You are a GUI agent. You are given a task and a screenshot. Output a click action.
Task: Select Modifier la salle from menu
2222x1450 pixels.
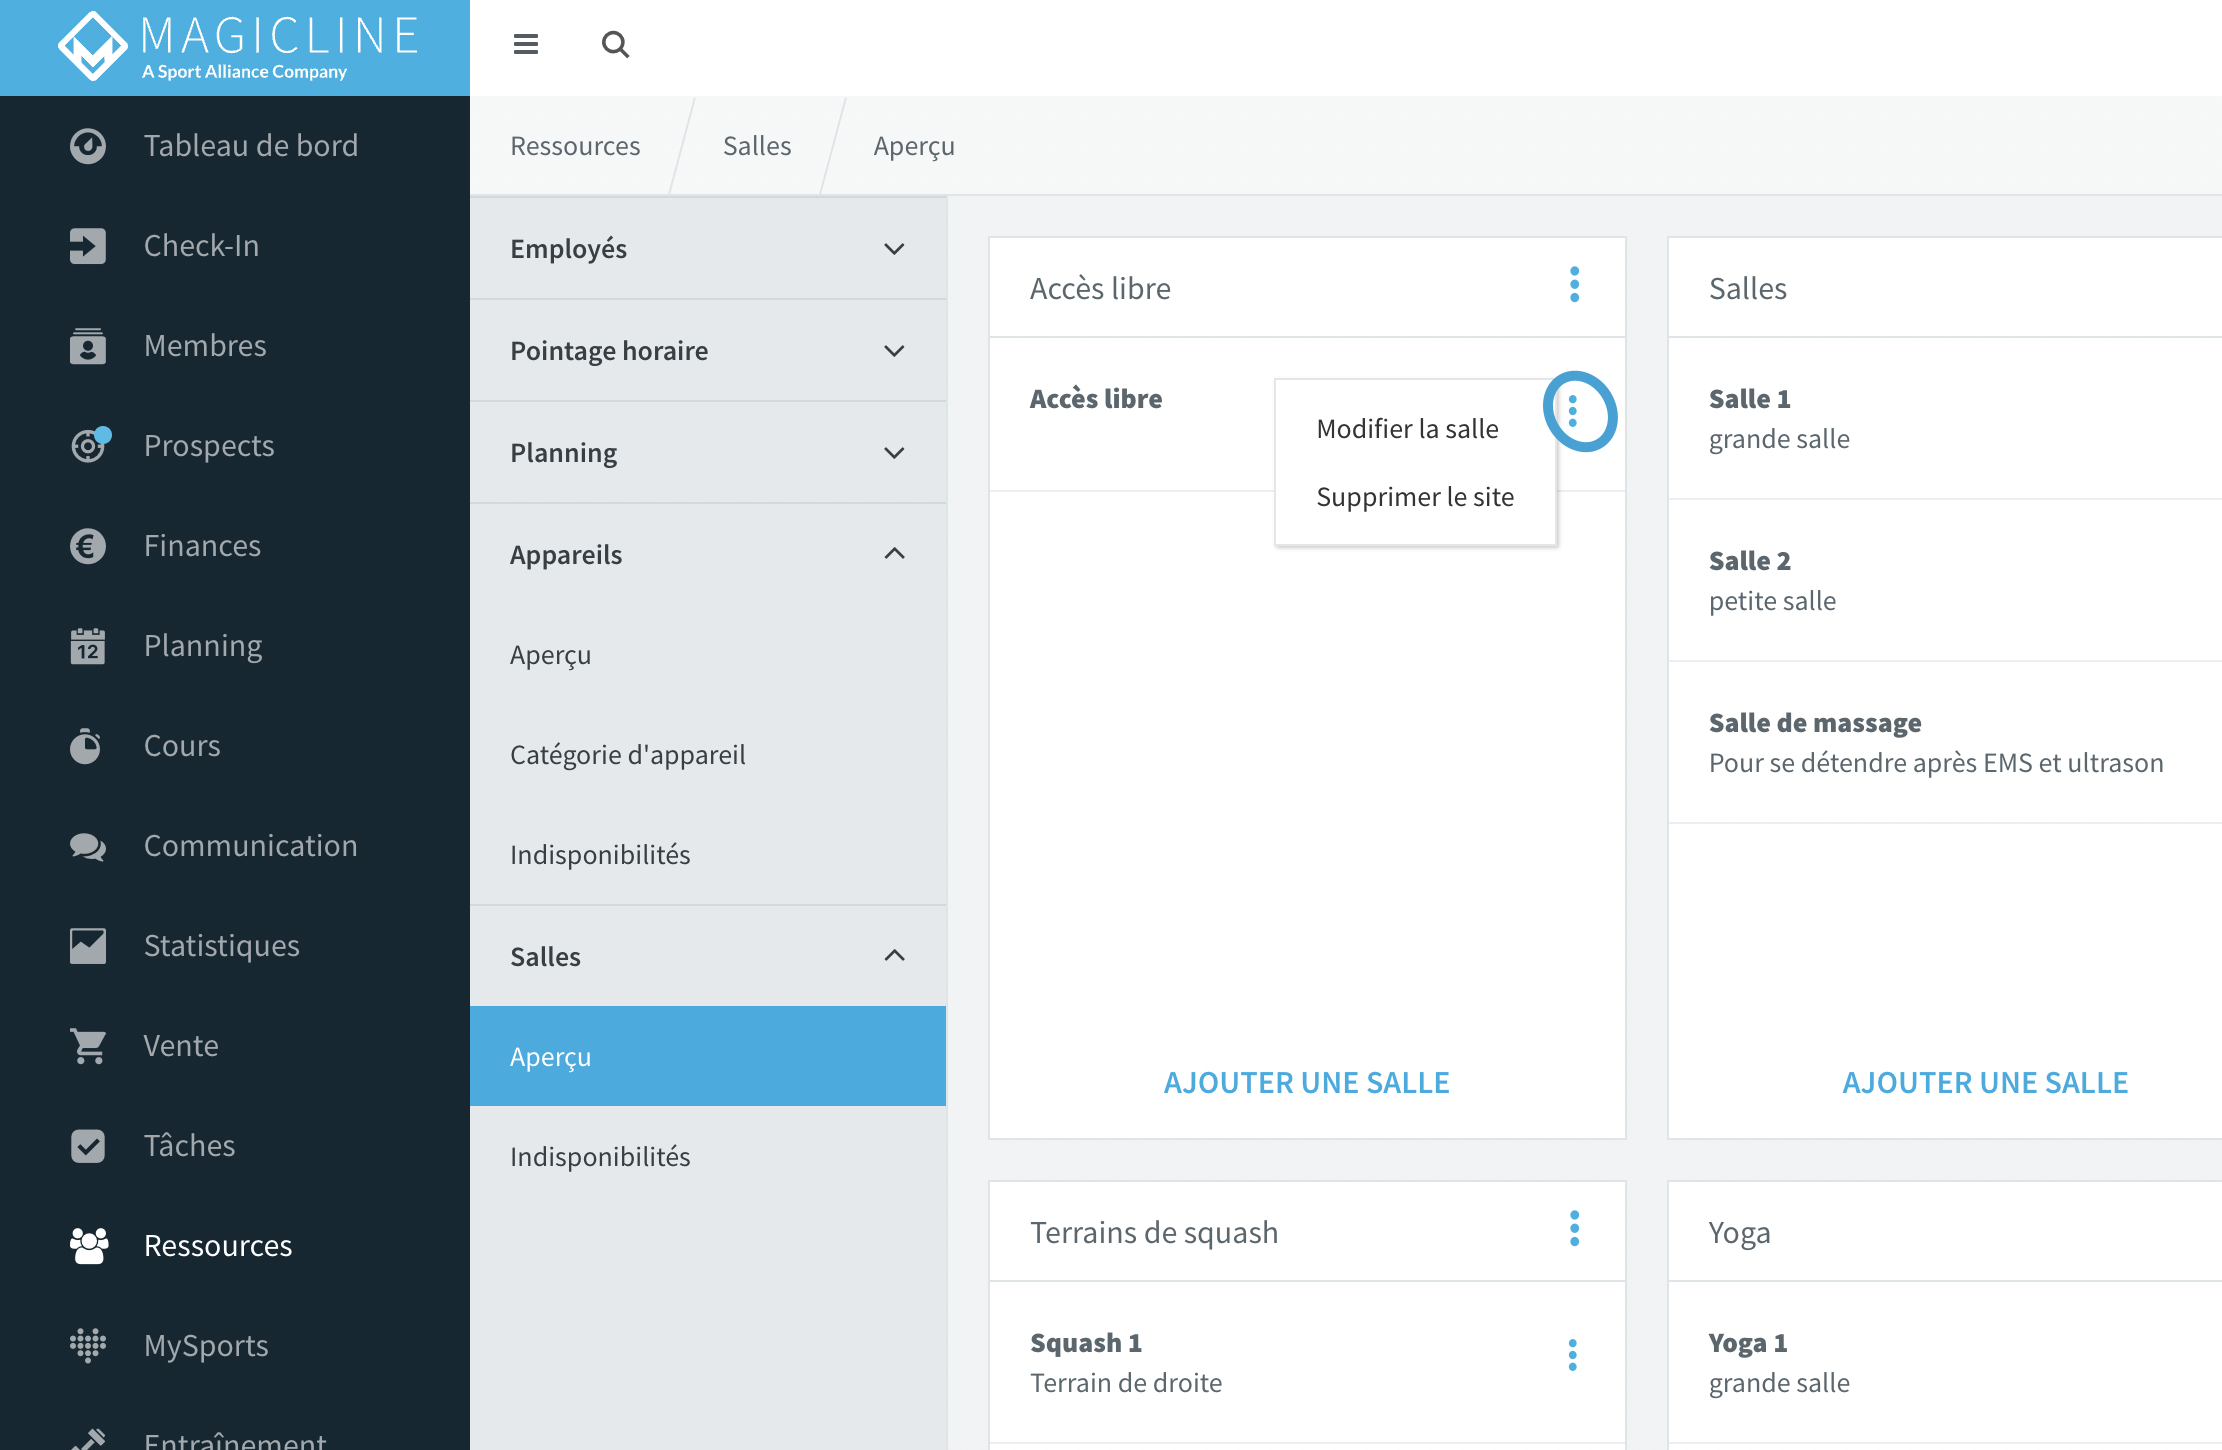(x=1407, y=429)
